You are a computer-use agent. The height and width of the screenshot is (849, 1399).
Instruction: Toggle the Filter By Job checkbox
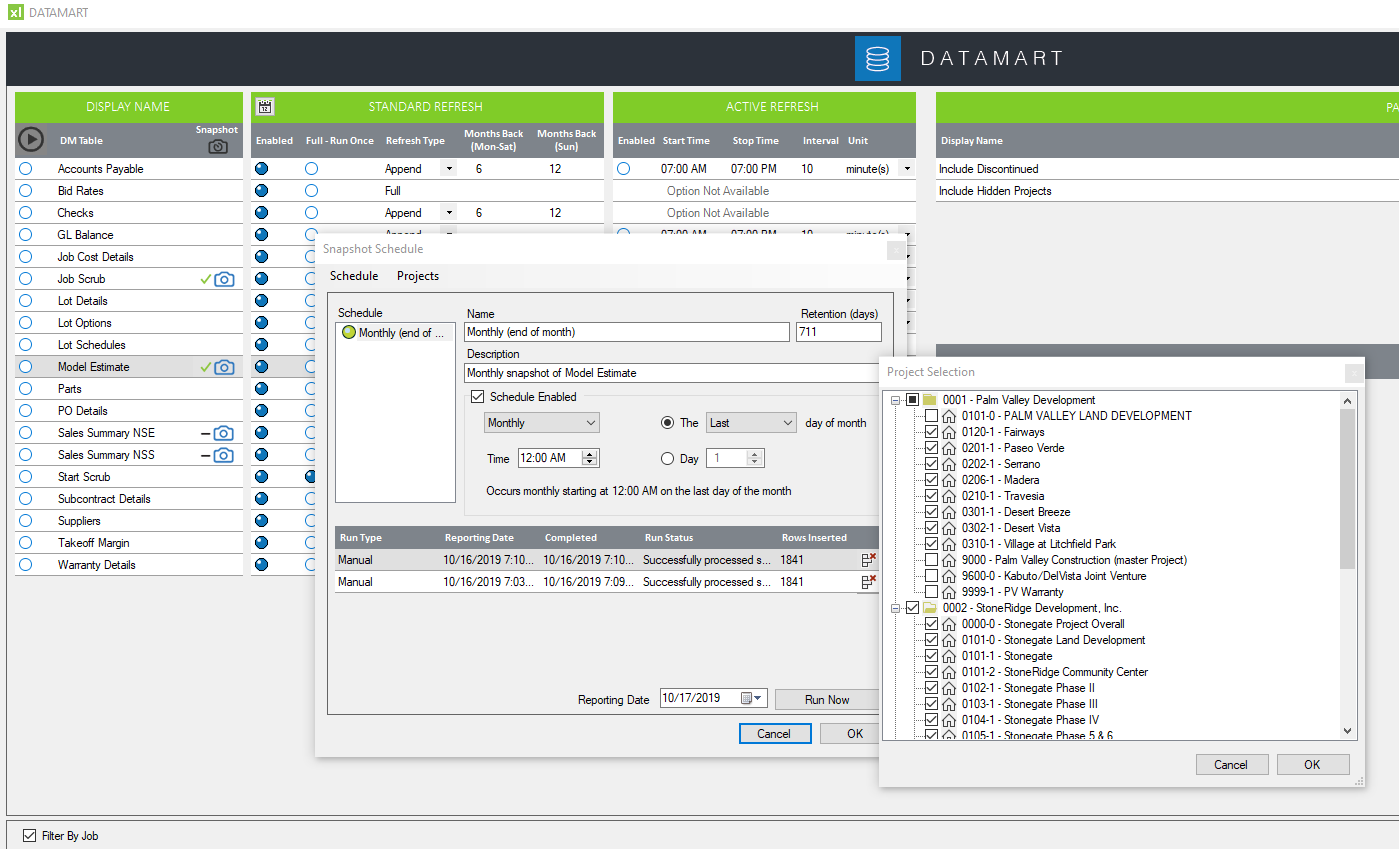(29, 836)
